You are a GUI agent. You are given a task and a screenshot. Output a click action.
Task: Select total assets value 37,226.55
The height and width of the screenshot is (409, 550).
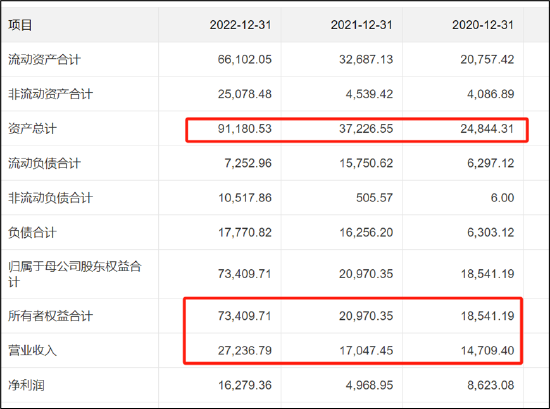tap(366, 129)
